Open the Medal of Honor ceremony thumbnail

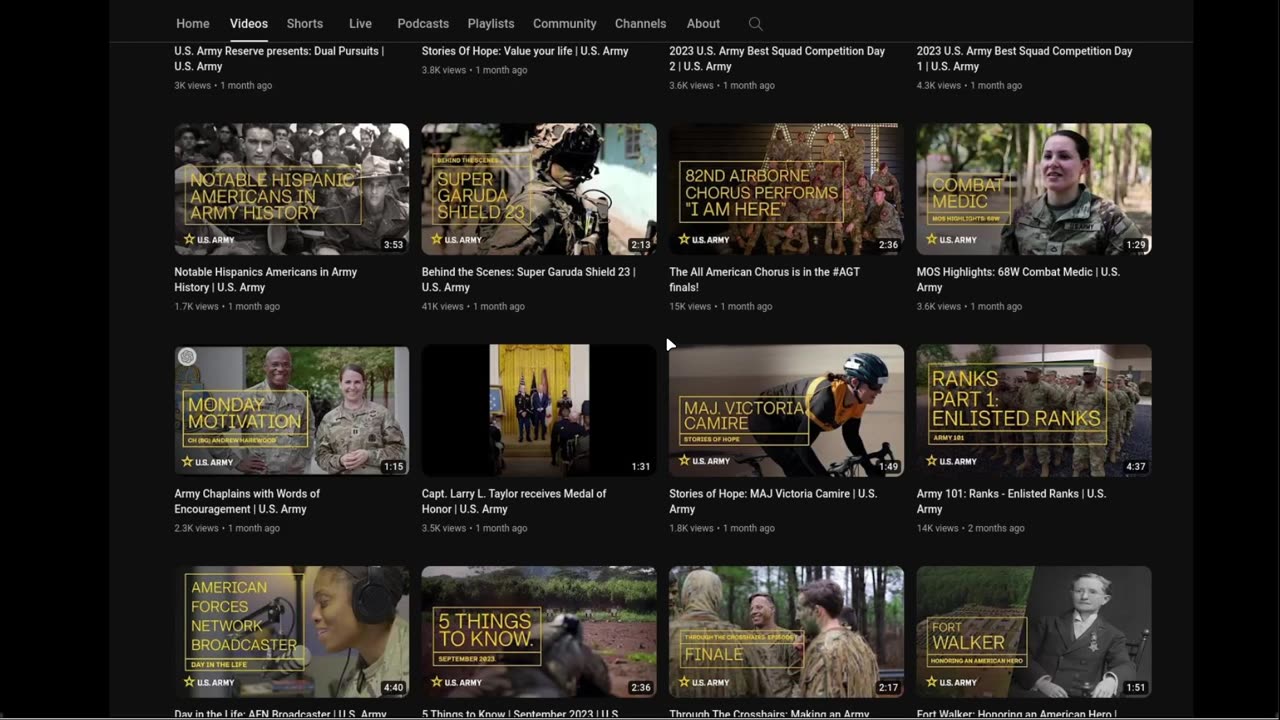pos(539,411)
